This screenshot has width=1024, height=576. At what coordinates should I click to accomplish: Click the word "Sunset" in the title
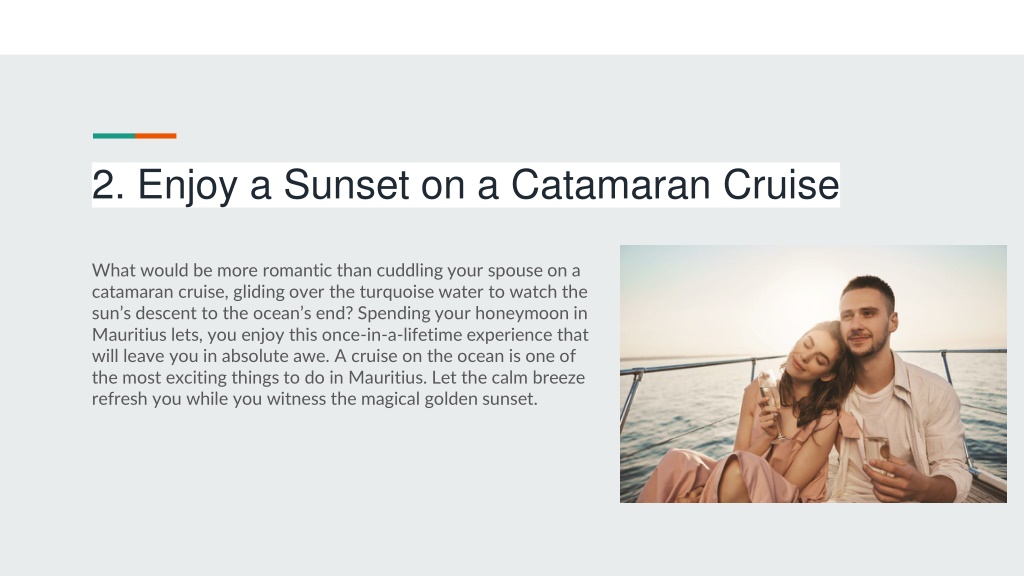pos(346,185)
